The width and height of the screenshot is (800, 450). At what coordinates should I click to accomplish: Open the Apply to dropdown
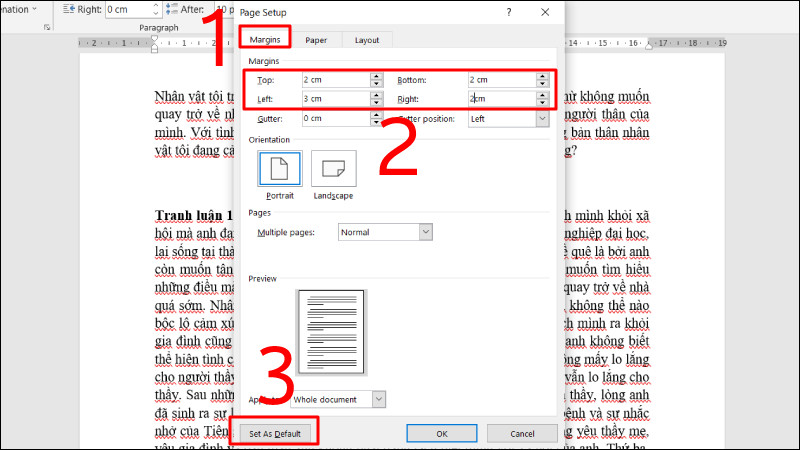click(378, 399)
